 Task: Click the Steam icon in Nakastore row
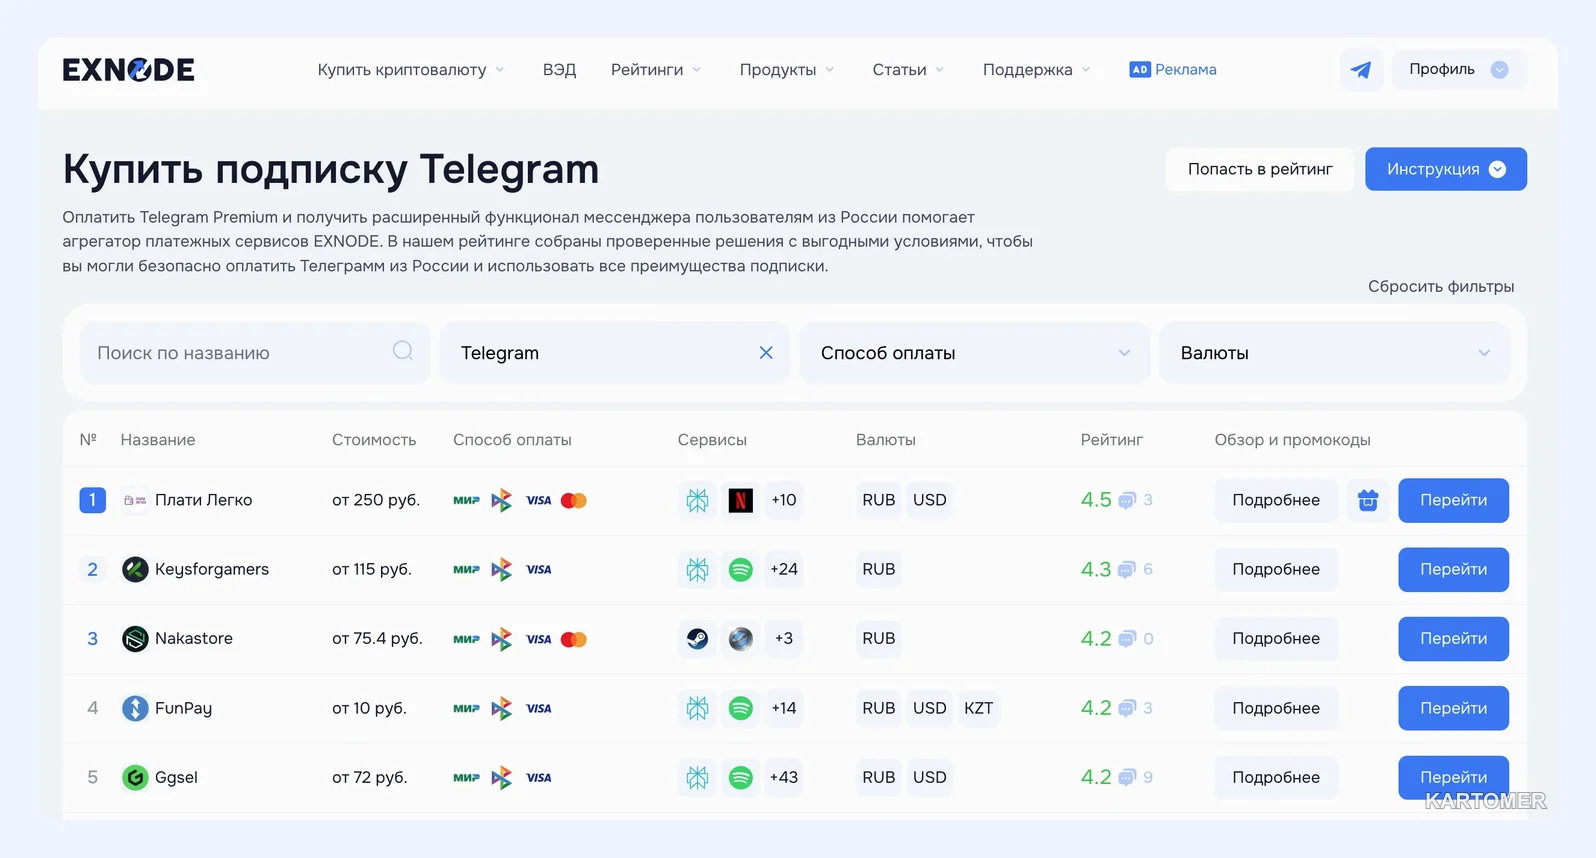click(x=697, y=639)
